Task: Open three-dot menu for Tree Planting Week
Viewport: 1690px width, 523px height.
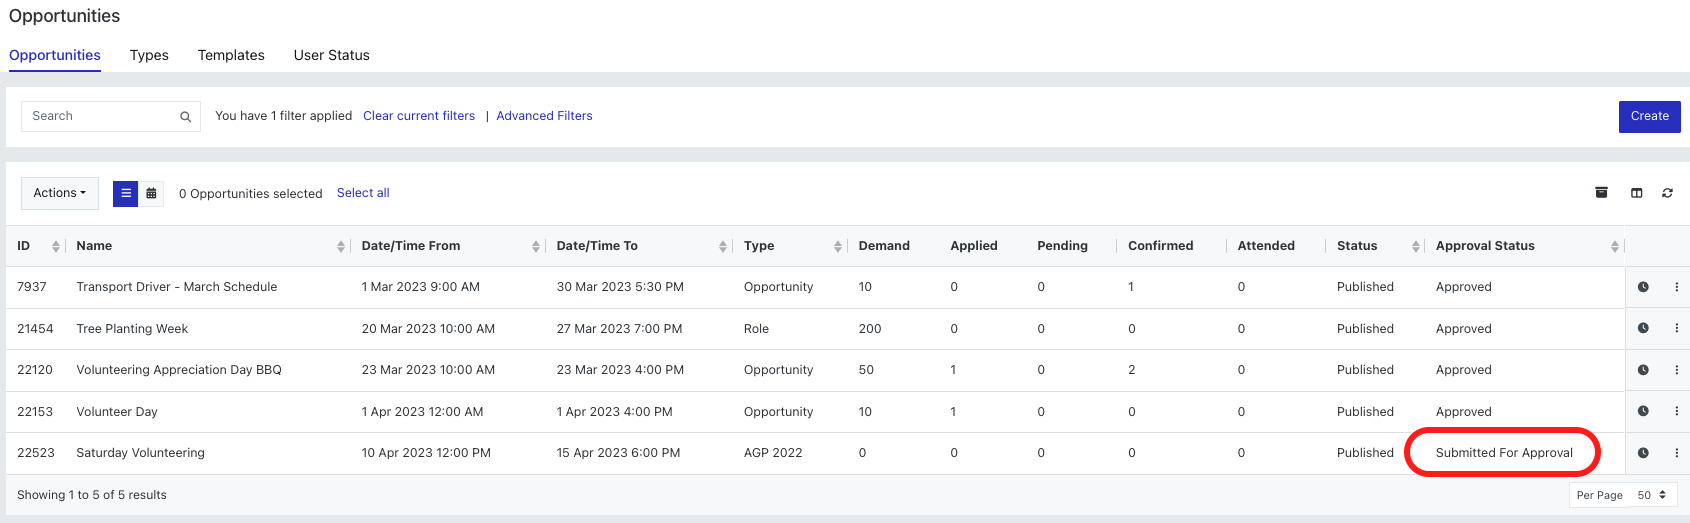Action: coord(1676,328)
